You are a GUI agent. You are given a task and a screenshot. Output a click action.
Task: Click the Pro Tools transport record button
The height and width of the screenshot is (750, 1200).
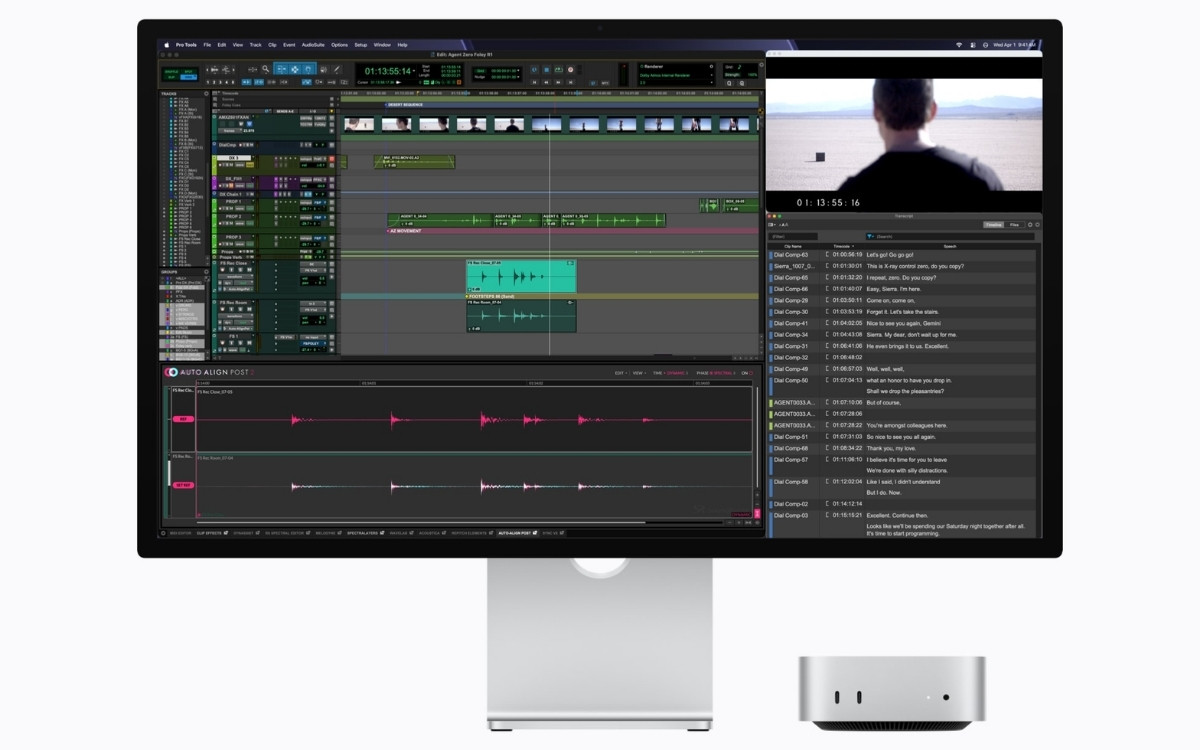point(570,70)
